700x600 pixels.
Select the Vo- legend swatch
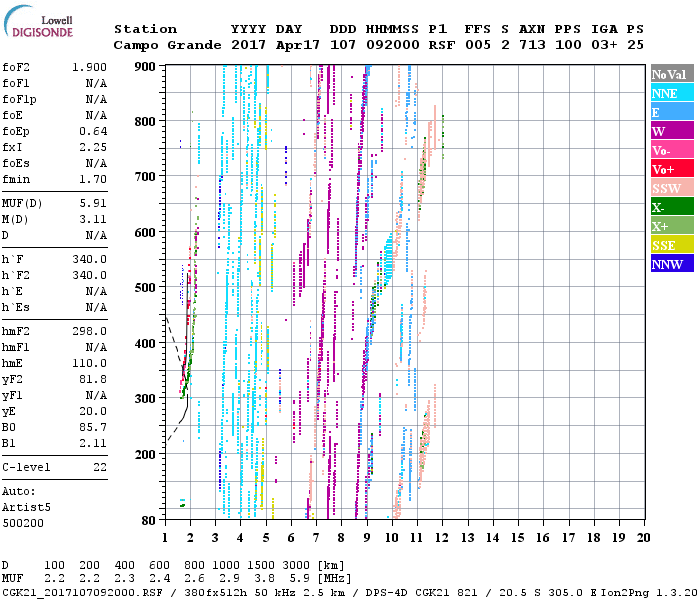672,150
